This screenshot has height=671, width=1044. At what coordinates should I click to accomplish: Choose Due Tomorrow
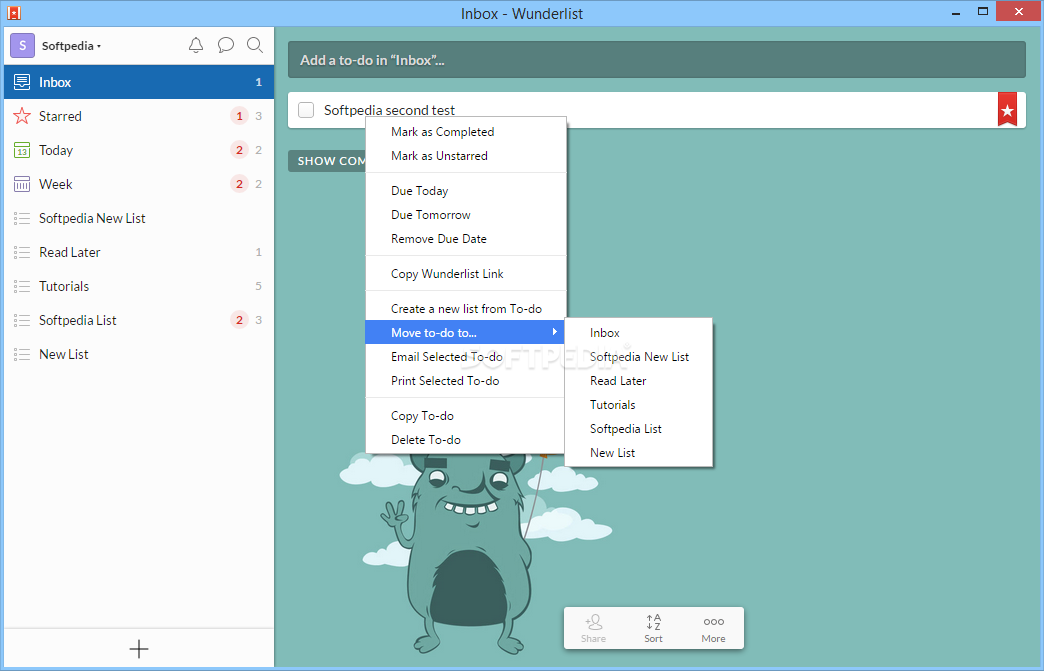466,215
